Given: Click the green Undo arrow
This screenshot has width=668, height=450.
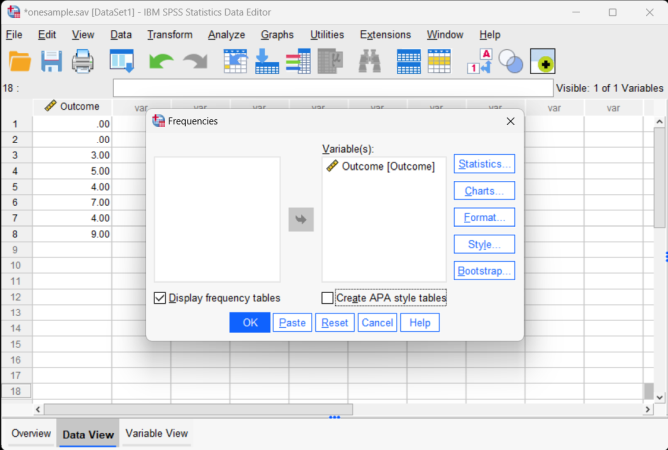Looking at the screenshot, I should click(161, 61).
